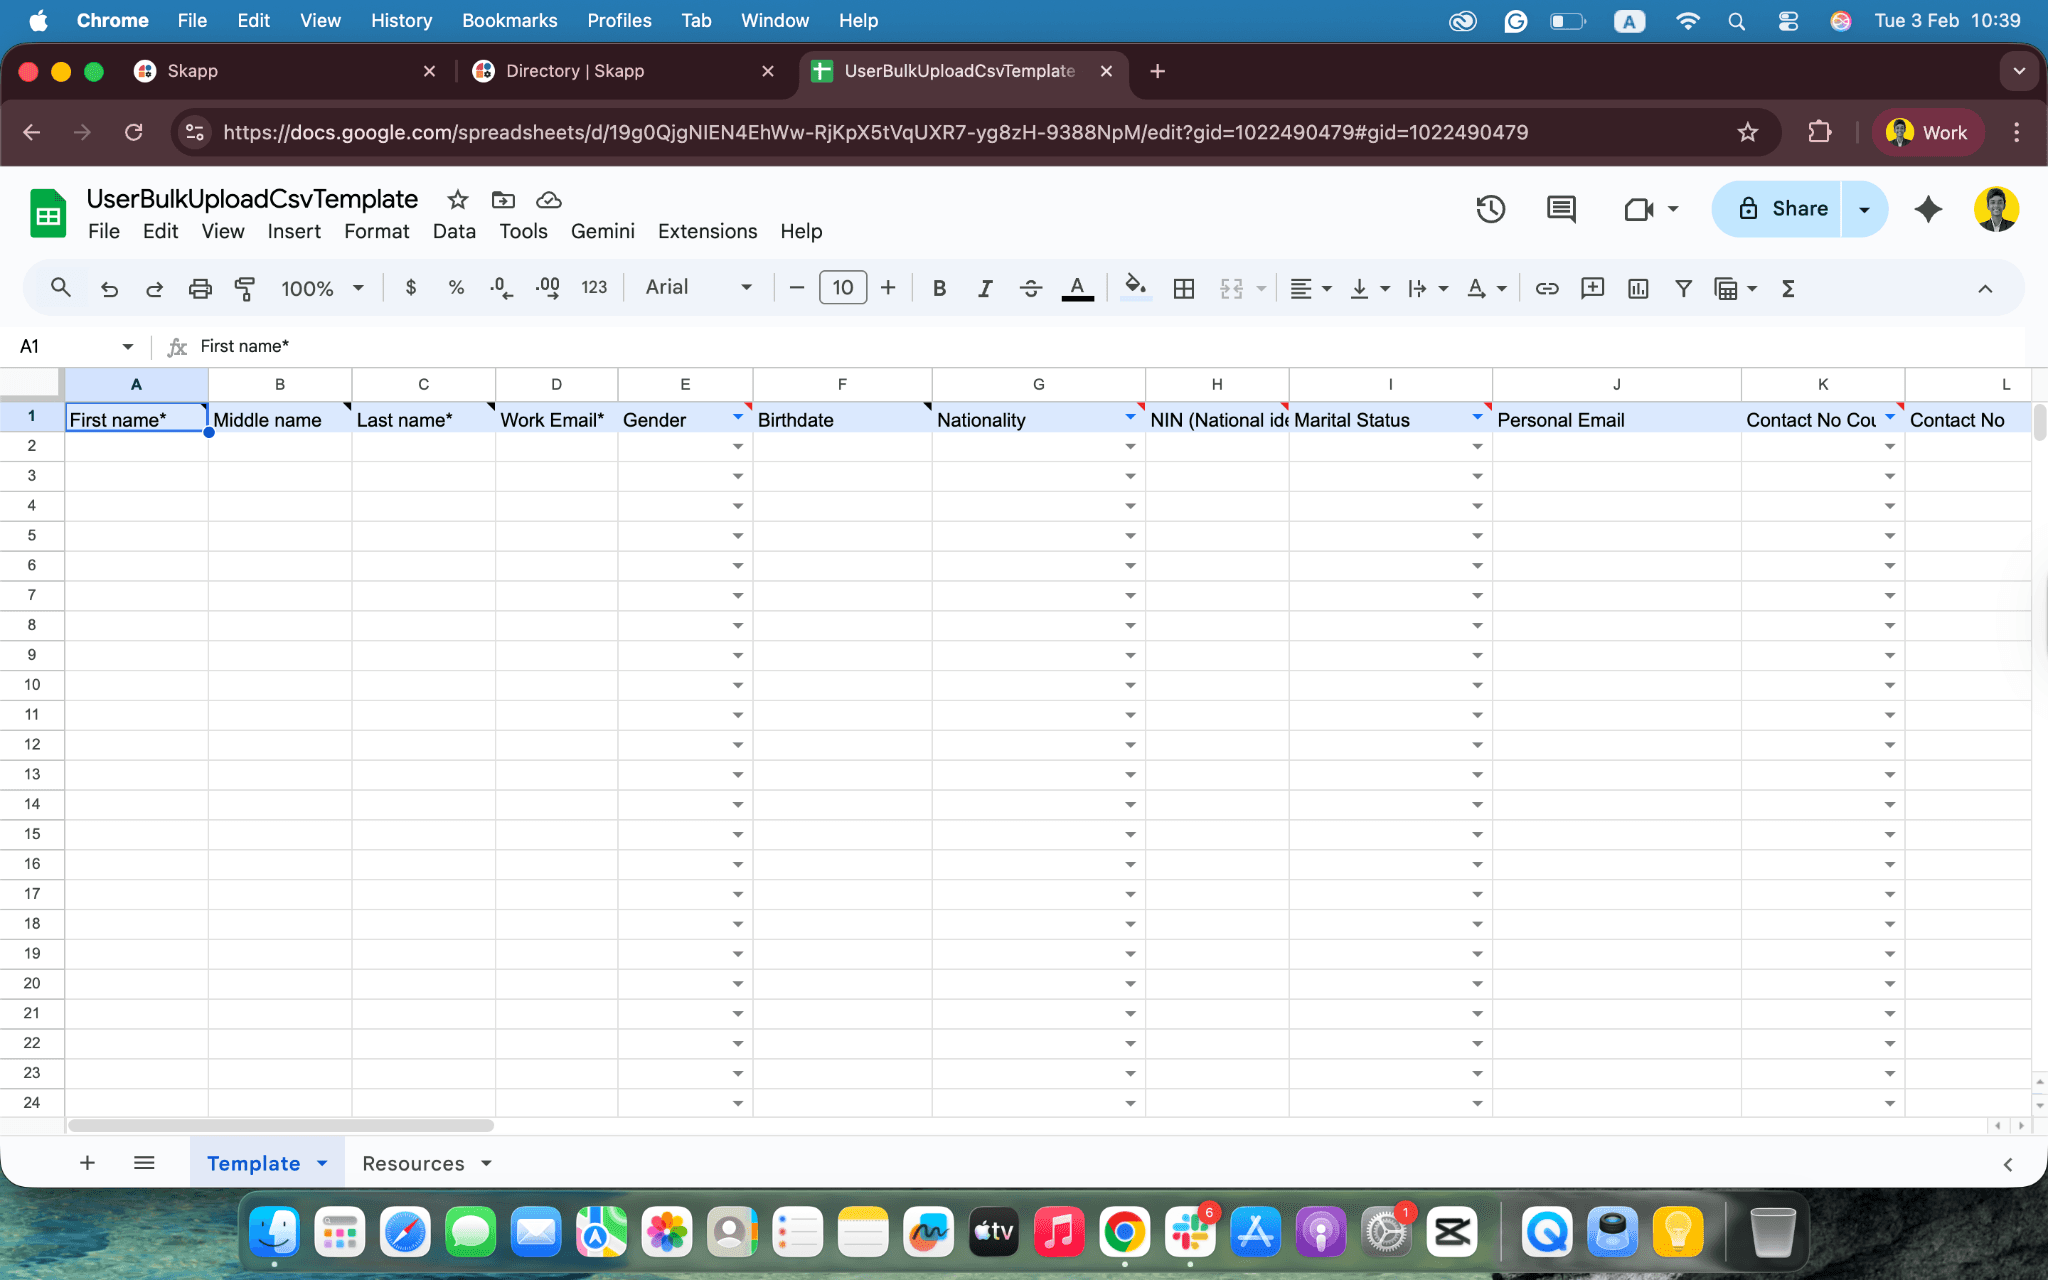Open the fill color picker
Viewport: 2048px width, 1280px height.
pos(1134,288)
